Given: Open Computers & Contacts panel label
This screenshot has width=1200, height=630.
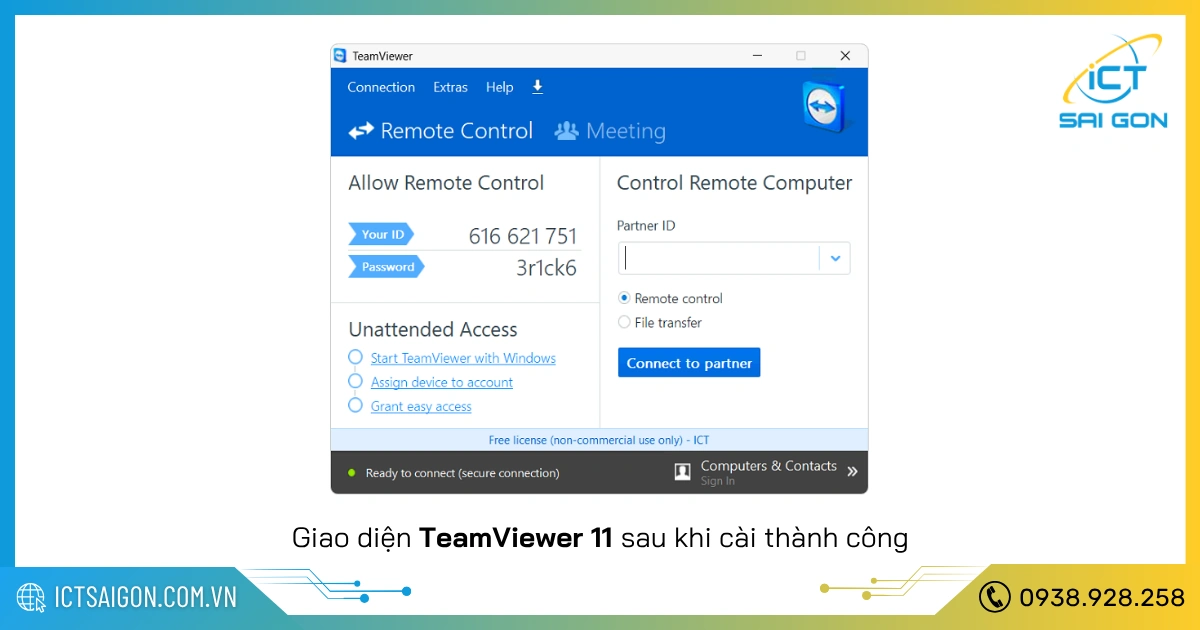Looking at the screenshot, I should (x=769, y=466).
